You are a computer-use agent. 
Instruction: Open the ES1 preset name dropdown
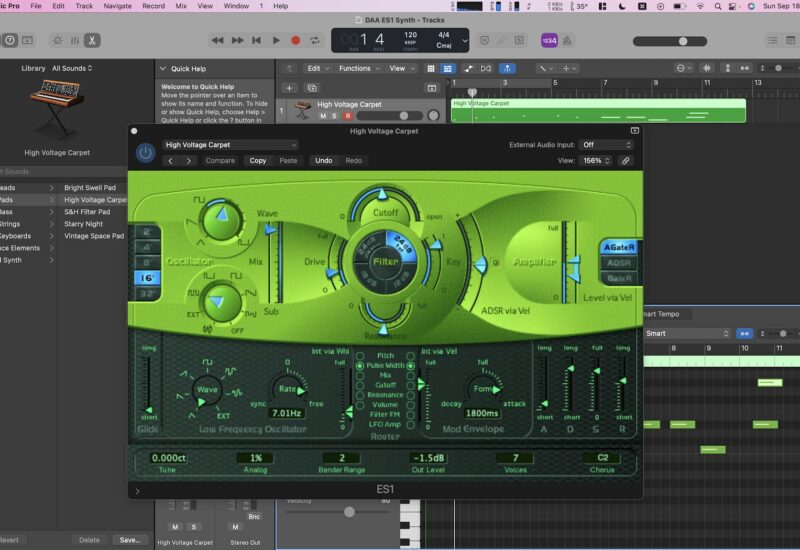pos(230,145)
